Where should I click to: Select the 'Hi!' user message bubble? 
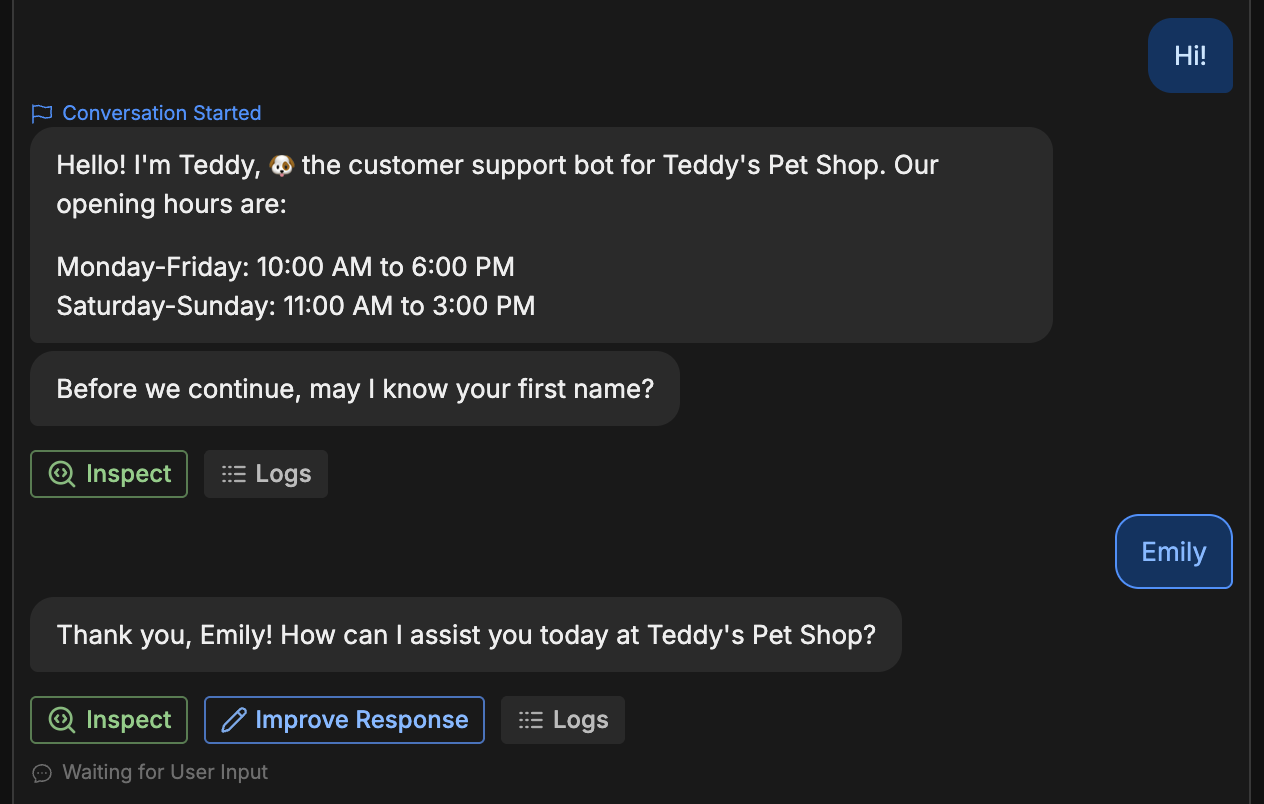pos(1190,55)
